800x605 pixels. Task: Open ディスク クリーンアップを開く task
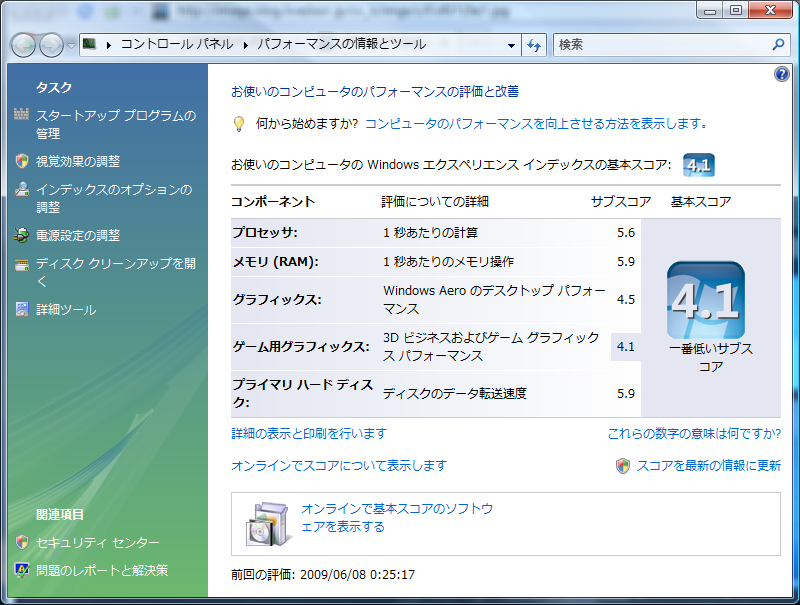tap(116, 272)
